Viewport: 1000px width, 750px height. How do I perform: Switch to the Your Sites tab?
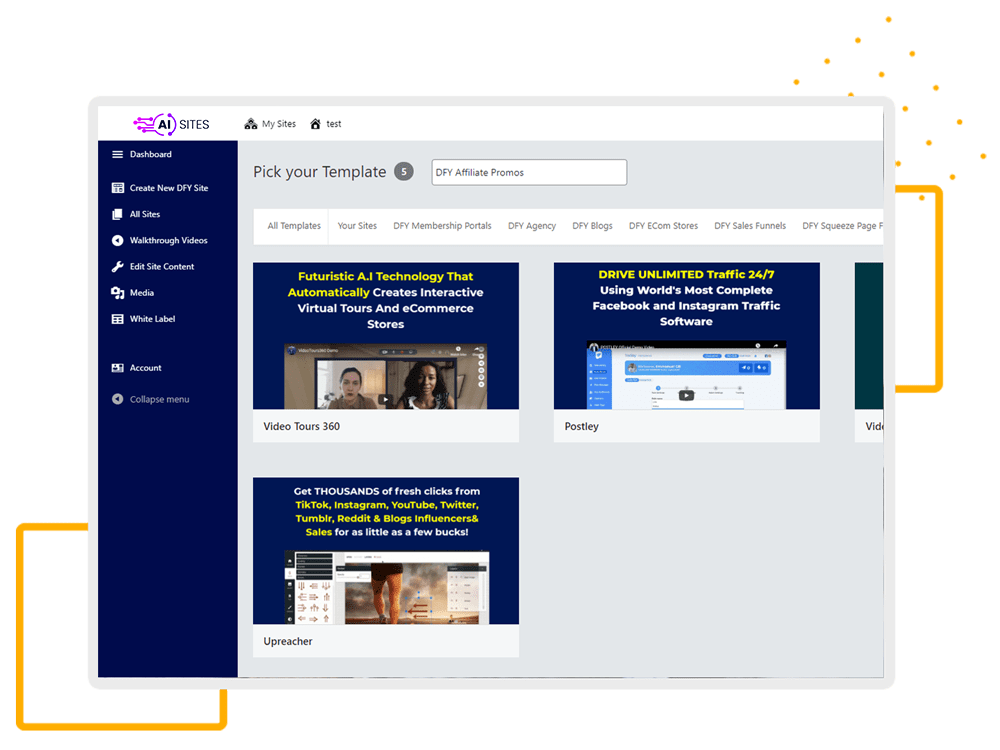(357, 226)
